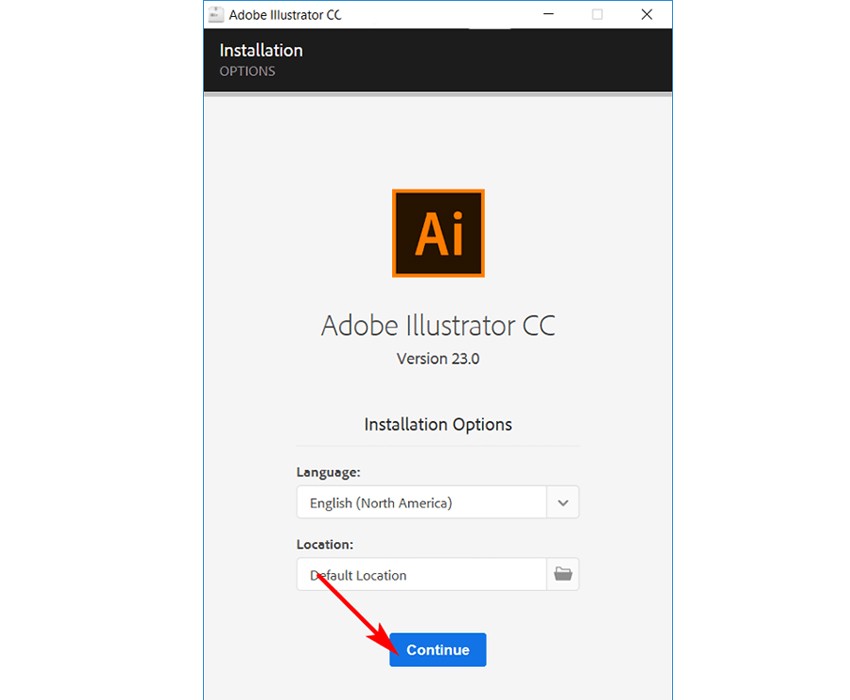Screen dimensions: 850x700
Task: Click the Adobe Illustrator CC product name
Action: (438, 326)
